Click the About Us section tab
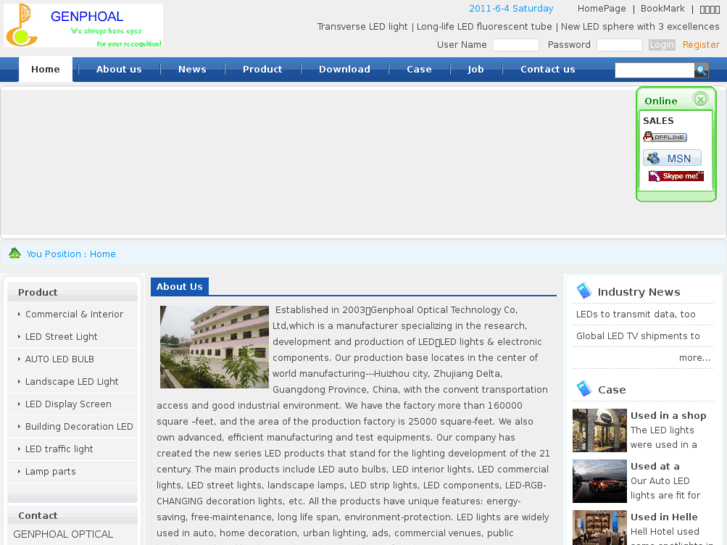The height and width of the screenshot is (545, 727). 179,287
